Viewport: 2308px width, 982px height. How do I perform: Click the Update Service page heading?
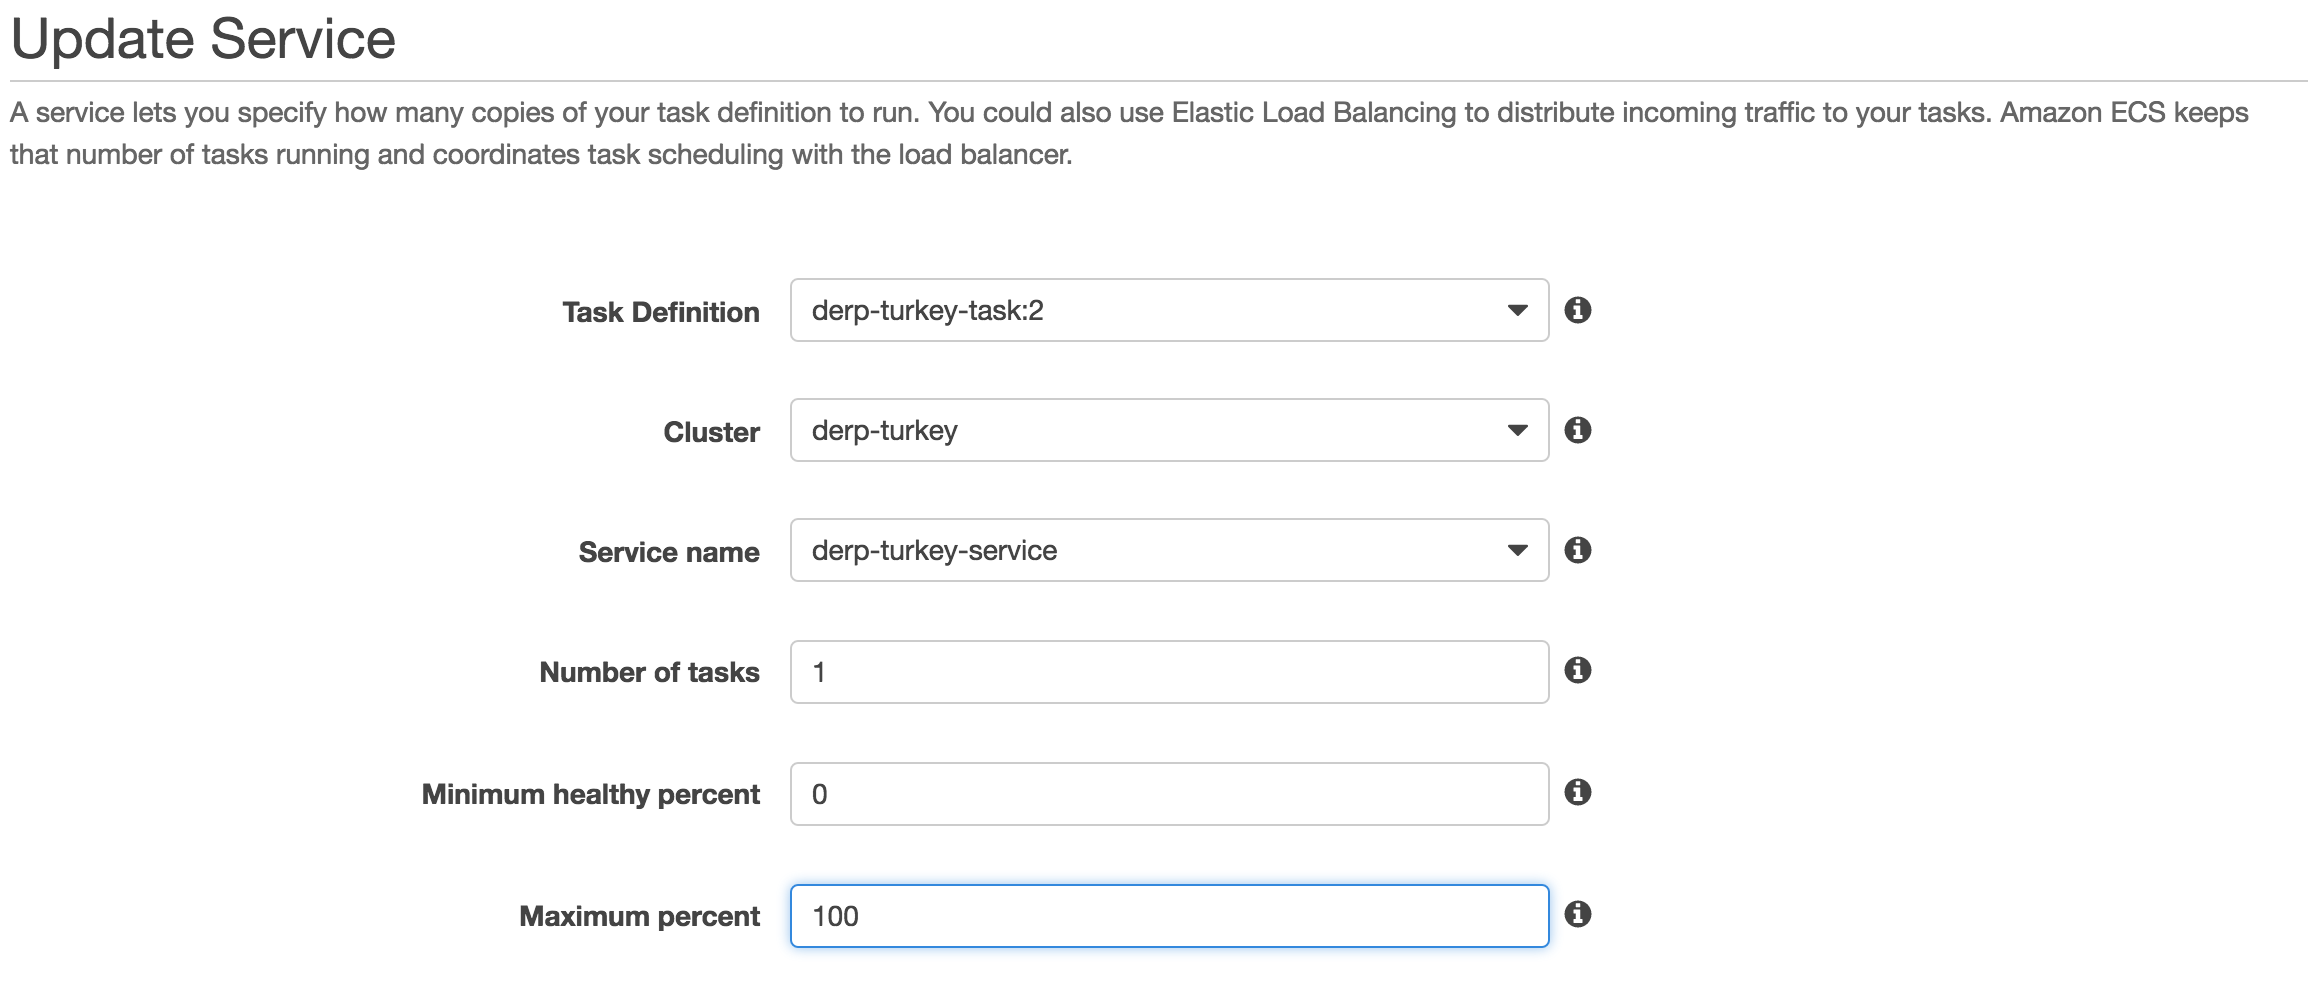pyautogui.click(x=203, y=40)
